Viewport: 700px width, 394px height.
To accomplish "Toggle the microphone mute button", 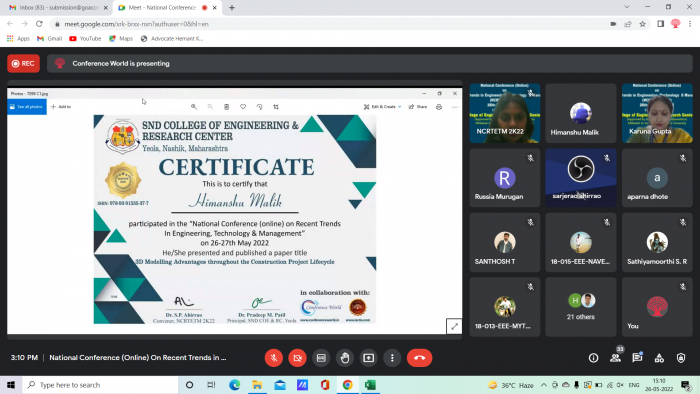I will (x=274, y=358).
